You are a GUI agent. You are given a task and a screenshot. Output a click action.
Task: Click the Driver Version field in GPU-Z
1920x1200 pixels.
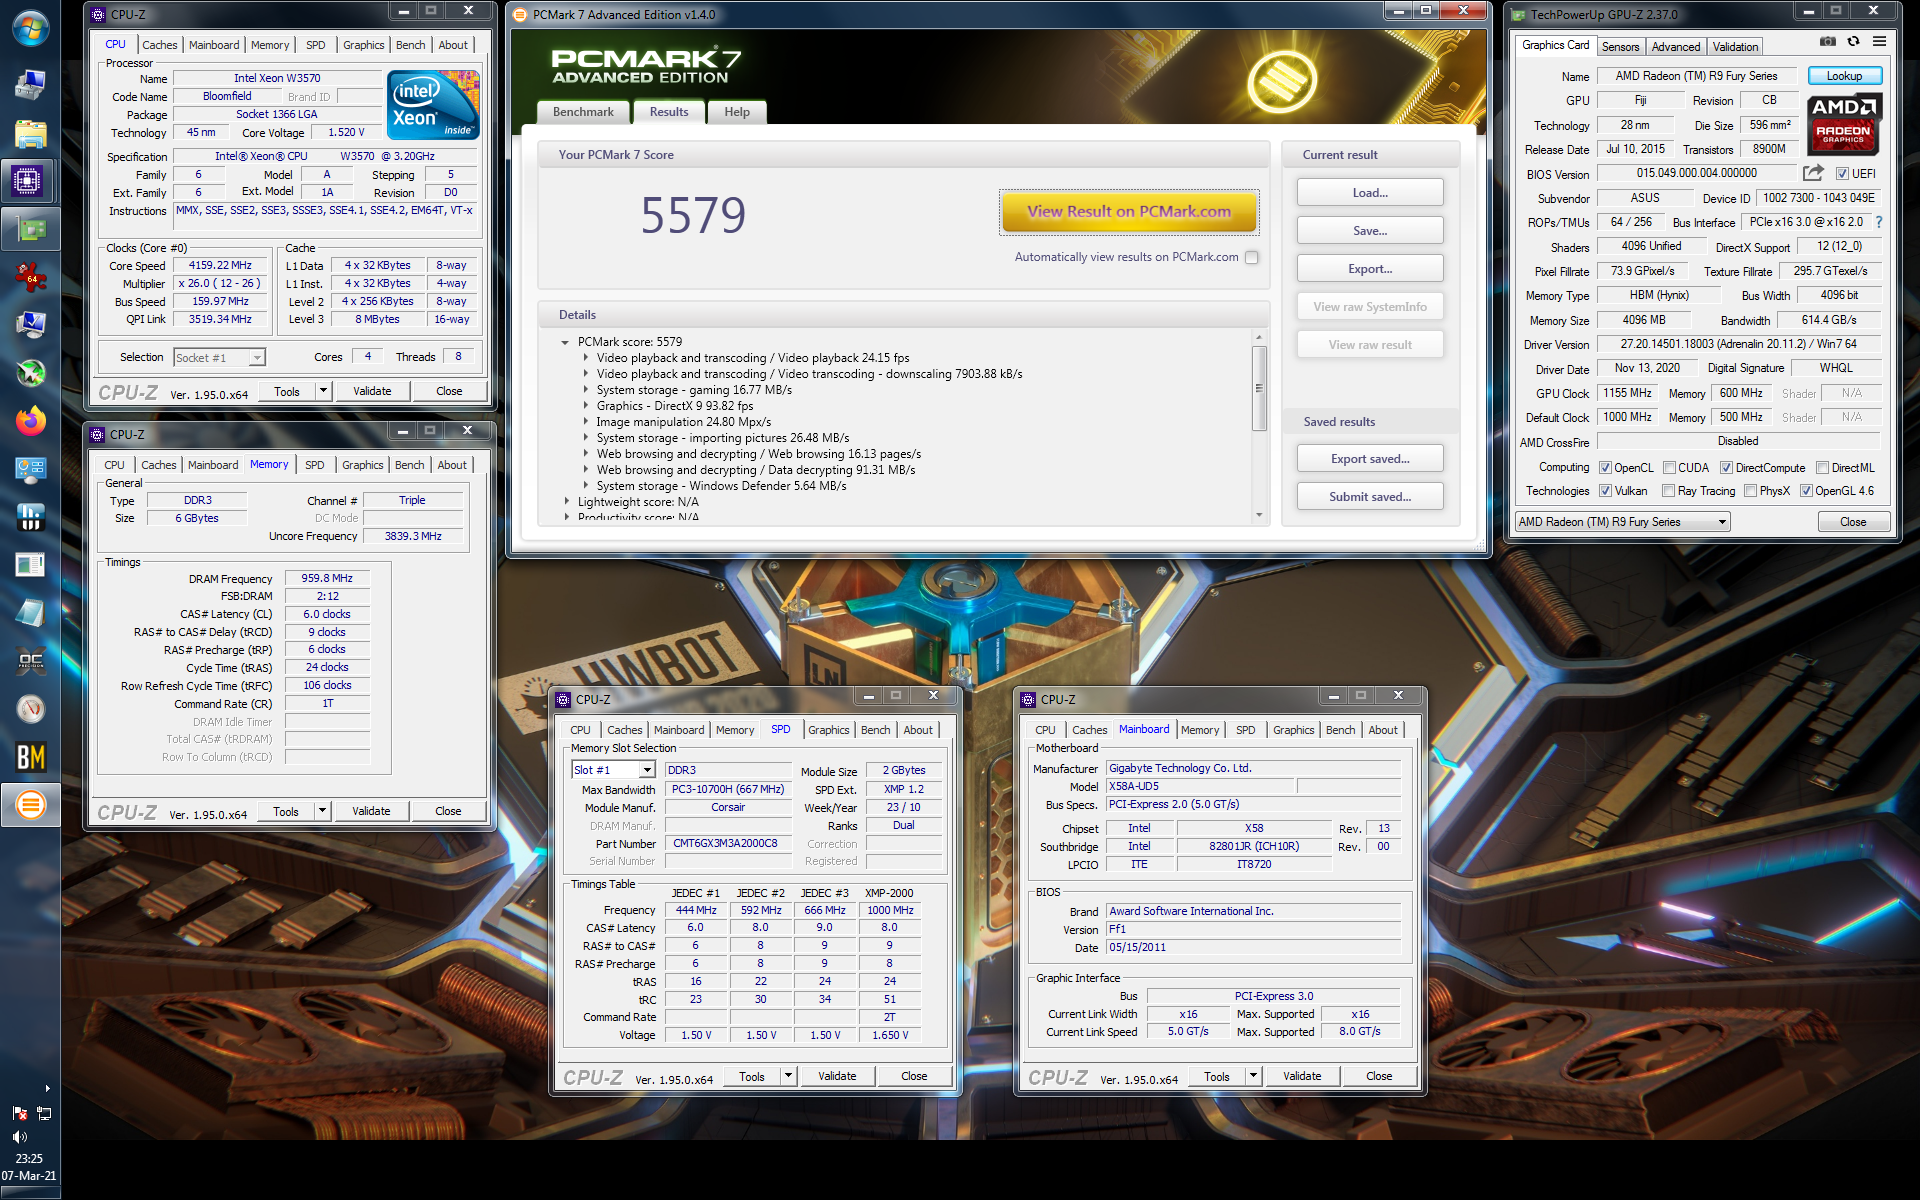point(1738,344)
